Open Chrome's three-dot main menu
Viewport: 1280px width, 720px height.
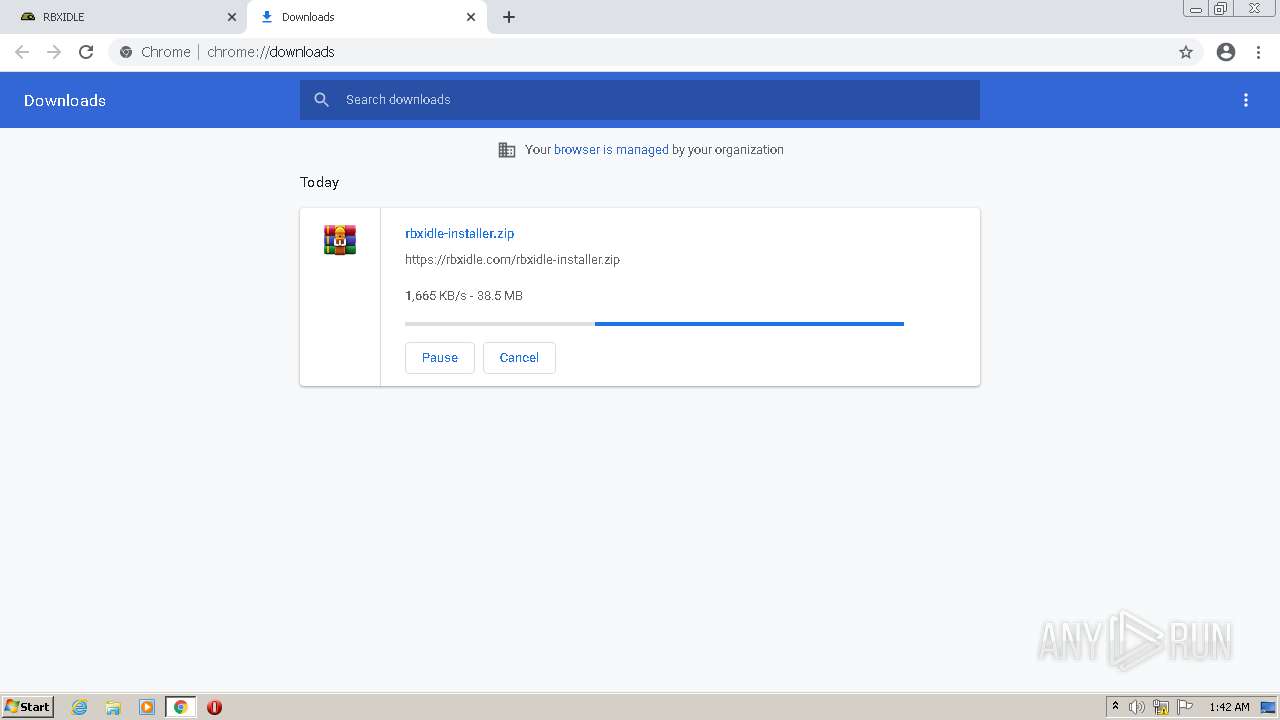(x=1259, y=52)
